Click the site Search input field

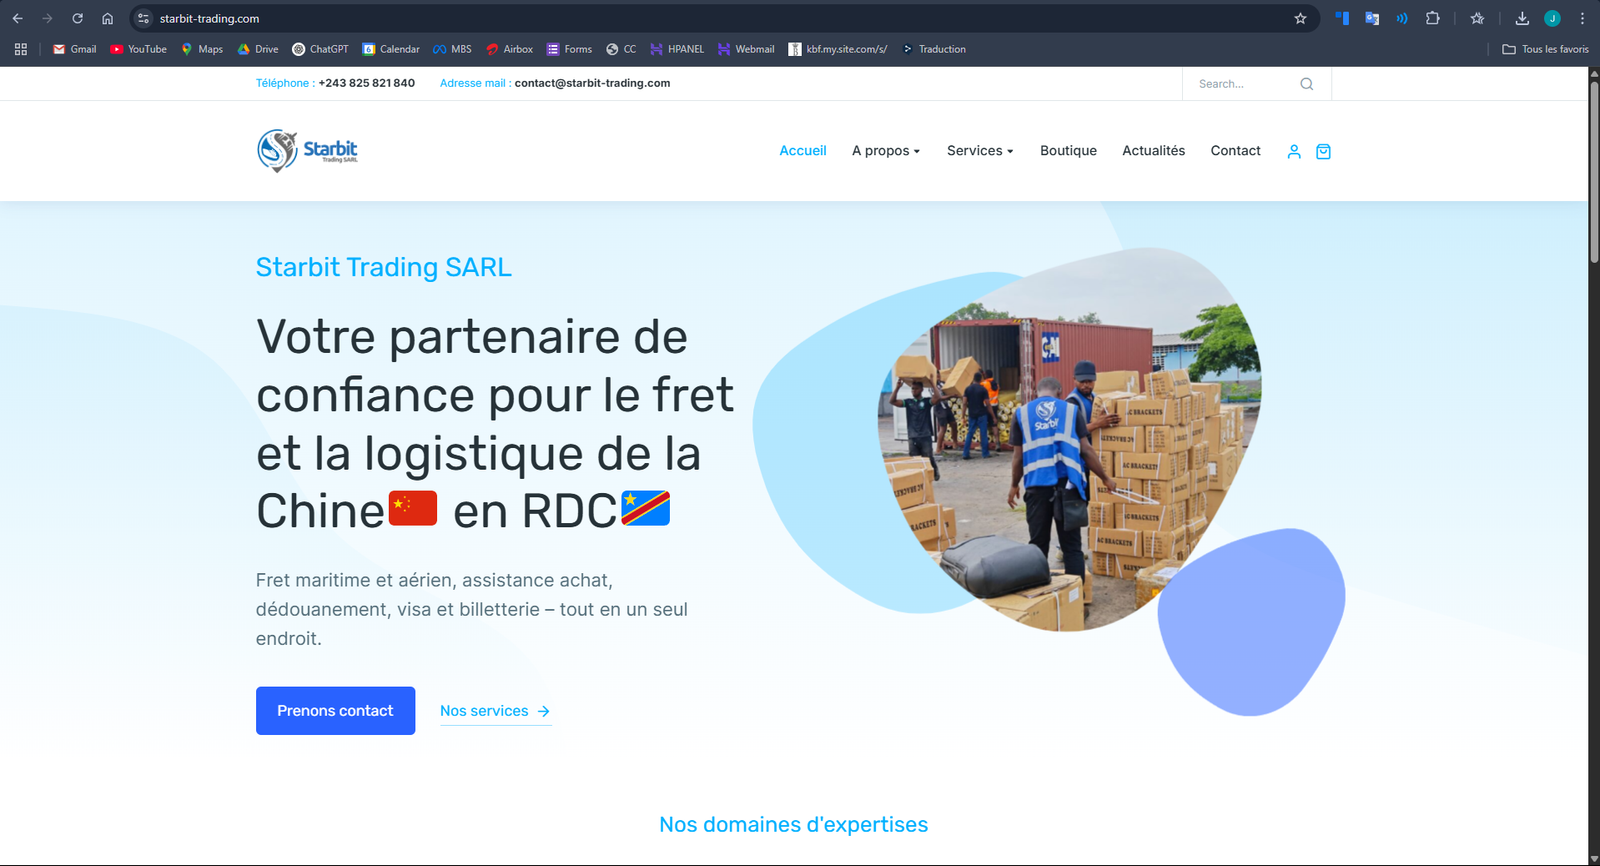[x=1245, y=84]
